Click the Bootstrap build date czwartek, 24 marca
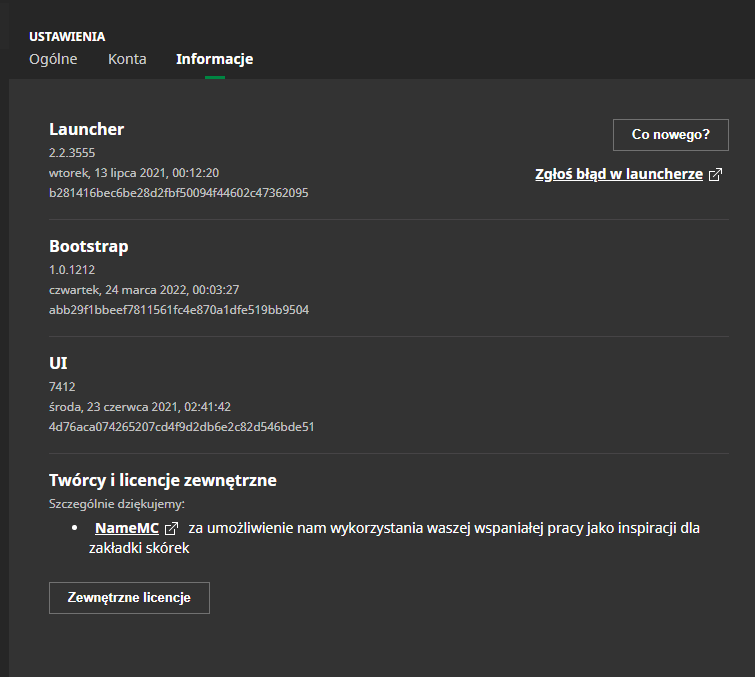Viewport: 755px width, 677px height. [x=144, y=290]
